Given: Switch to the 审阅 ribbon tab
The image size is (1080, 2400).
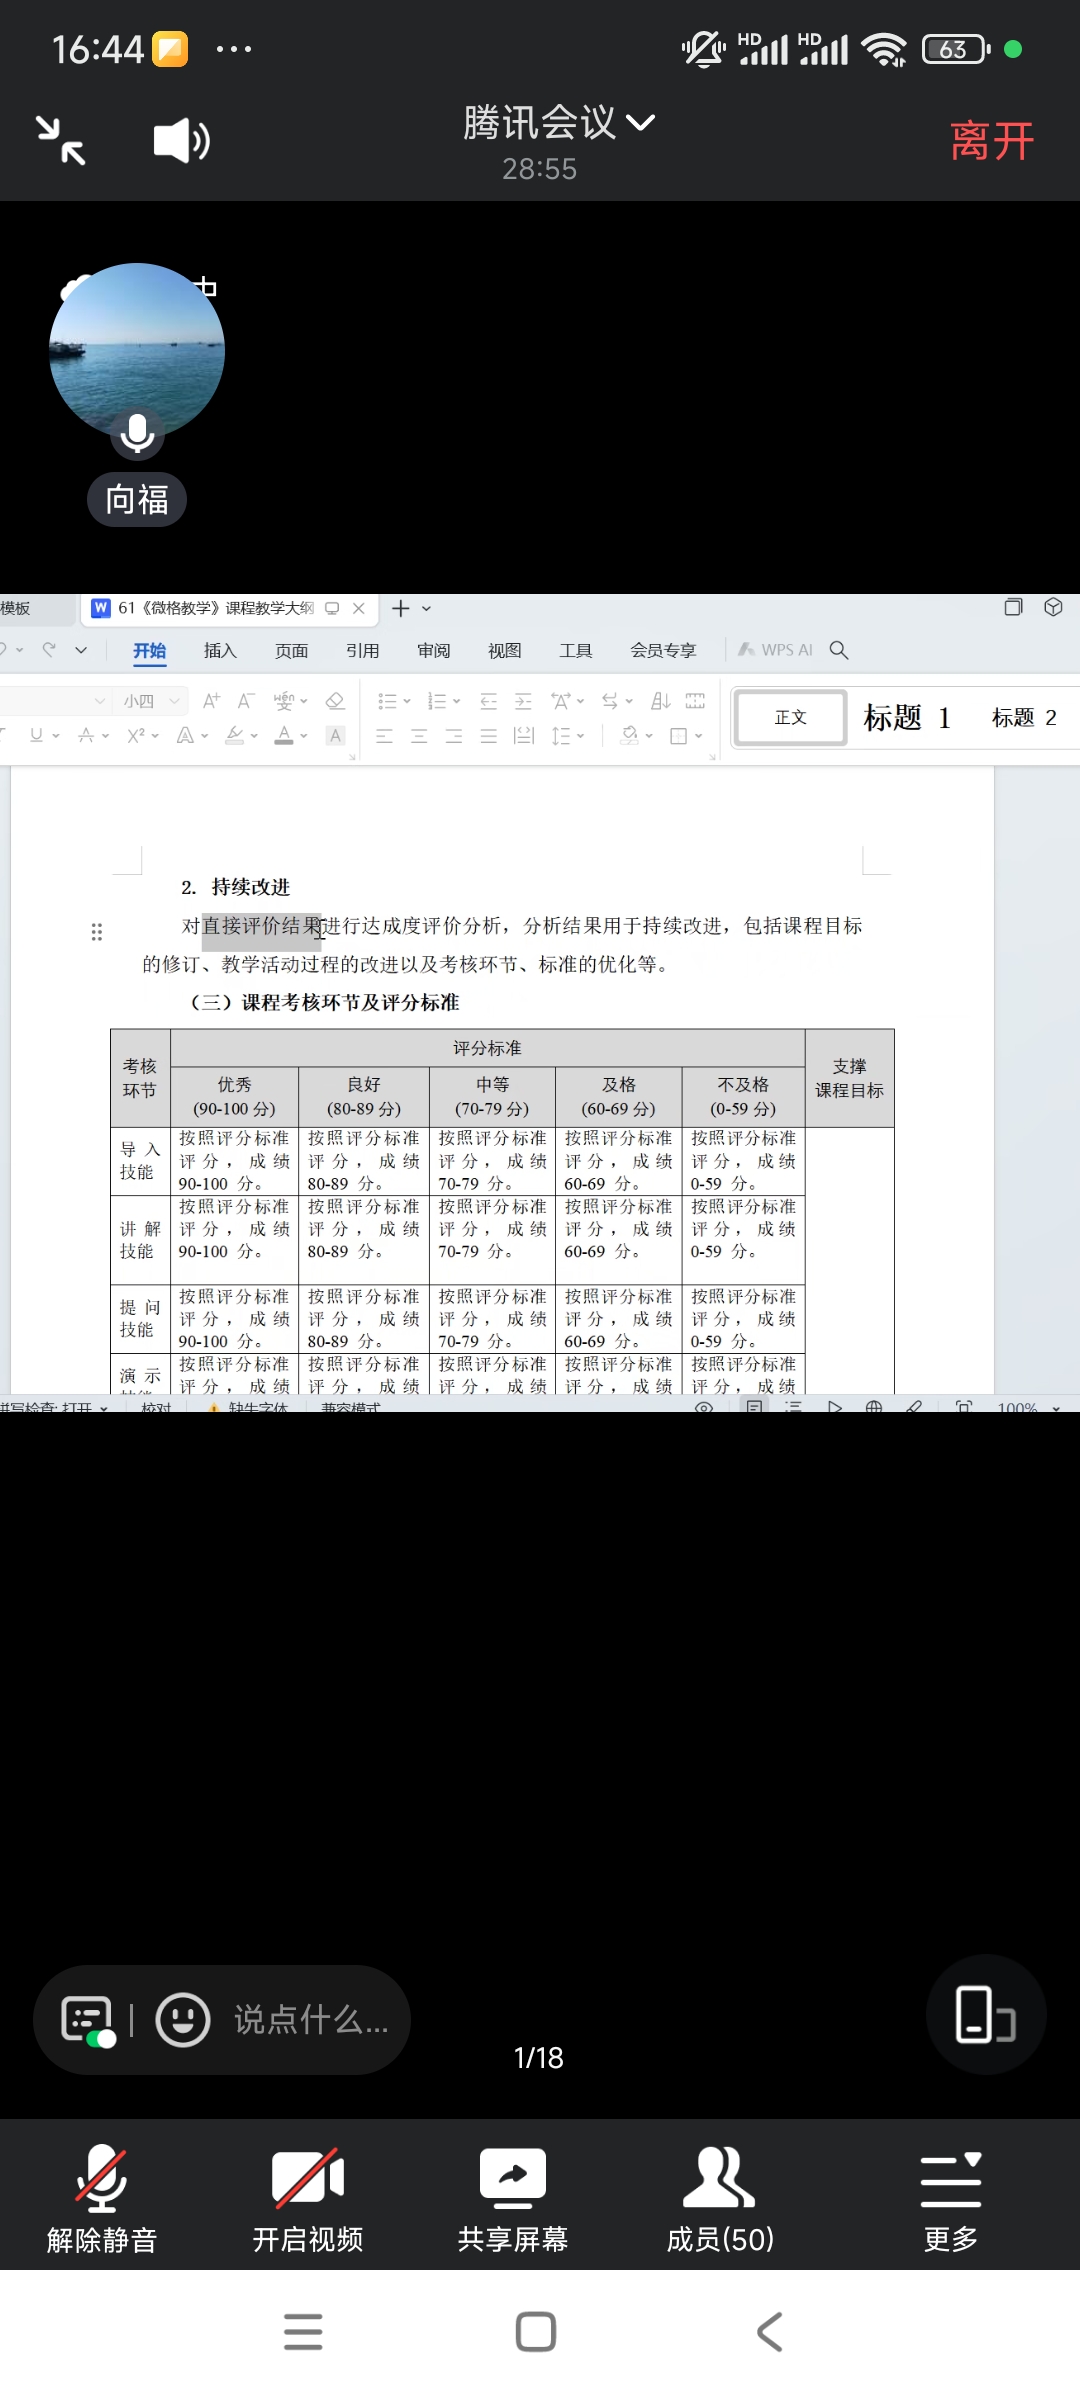Looking at the screenshot, I should click(433, 651).
